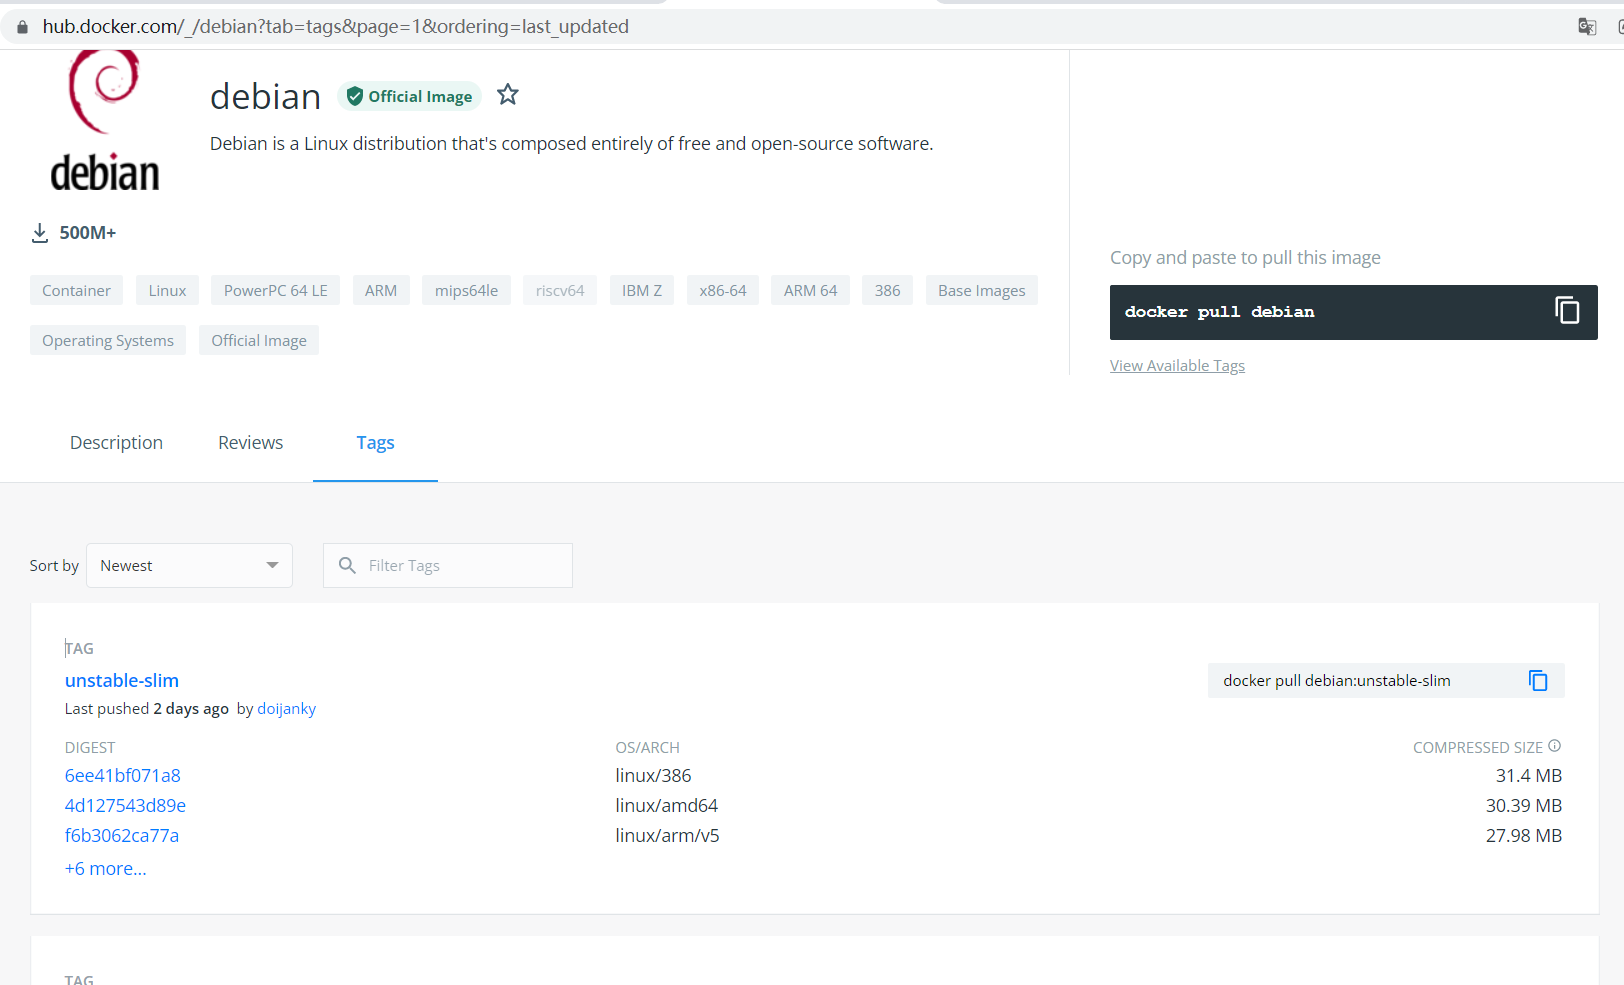Viewport: 1624px width, 985px height.
Task: Open the Reviews tab
Action: pyautogui.click(x=250, y=442)
